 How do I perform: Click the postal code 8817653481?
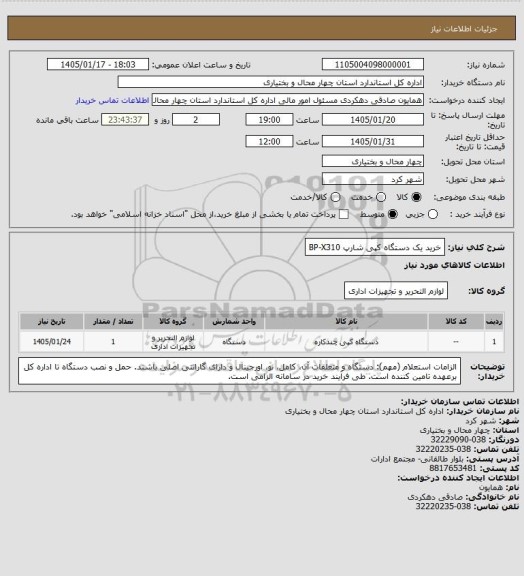(453, 468)
